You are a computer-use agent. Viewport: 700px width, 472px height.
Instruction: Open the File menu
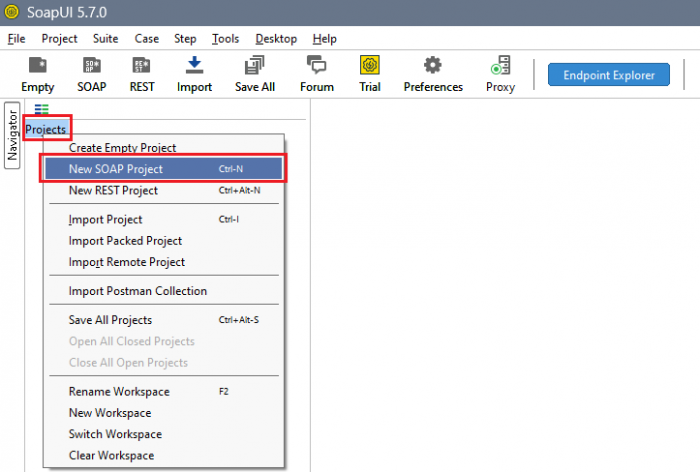(x=16, y=39)
